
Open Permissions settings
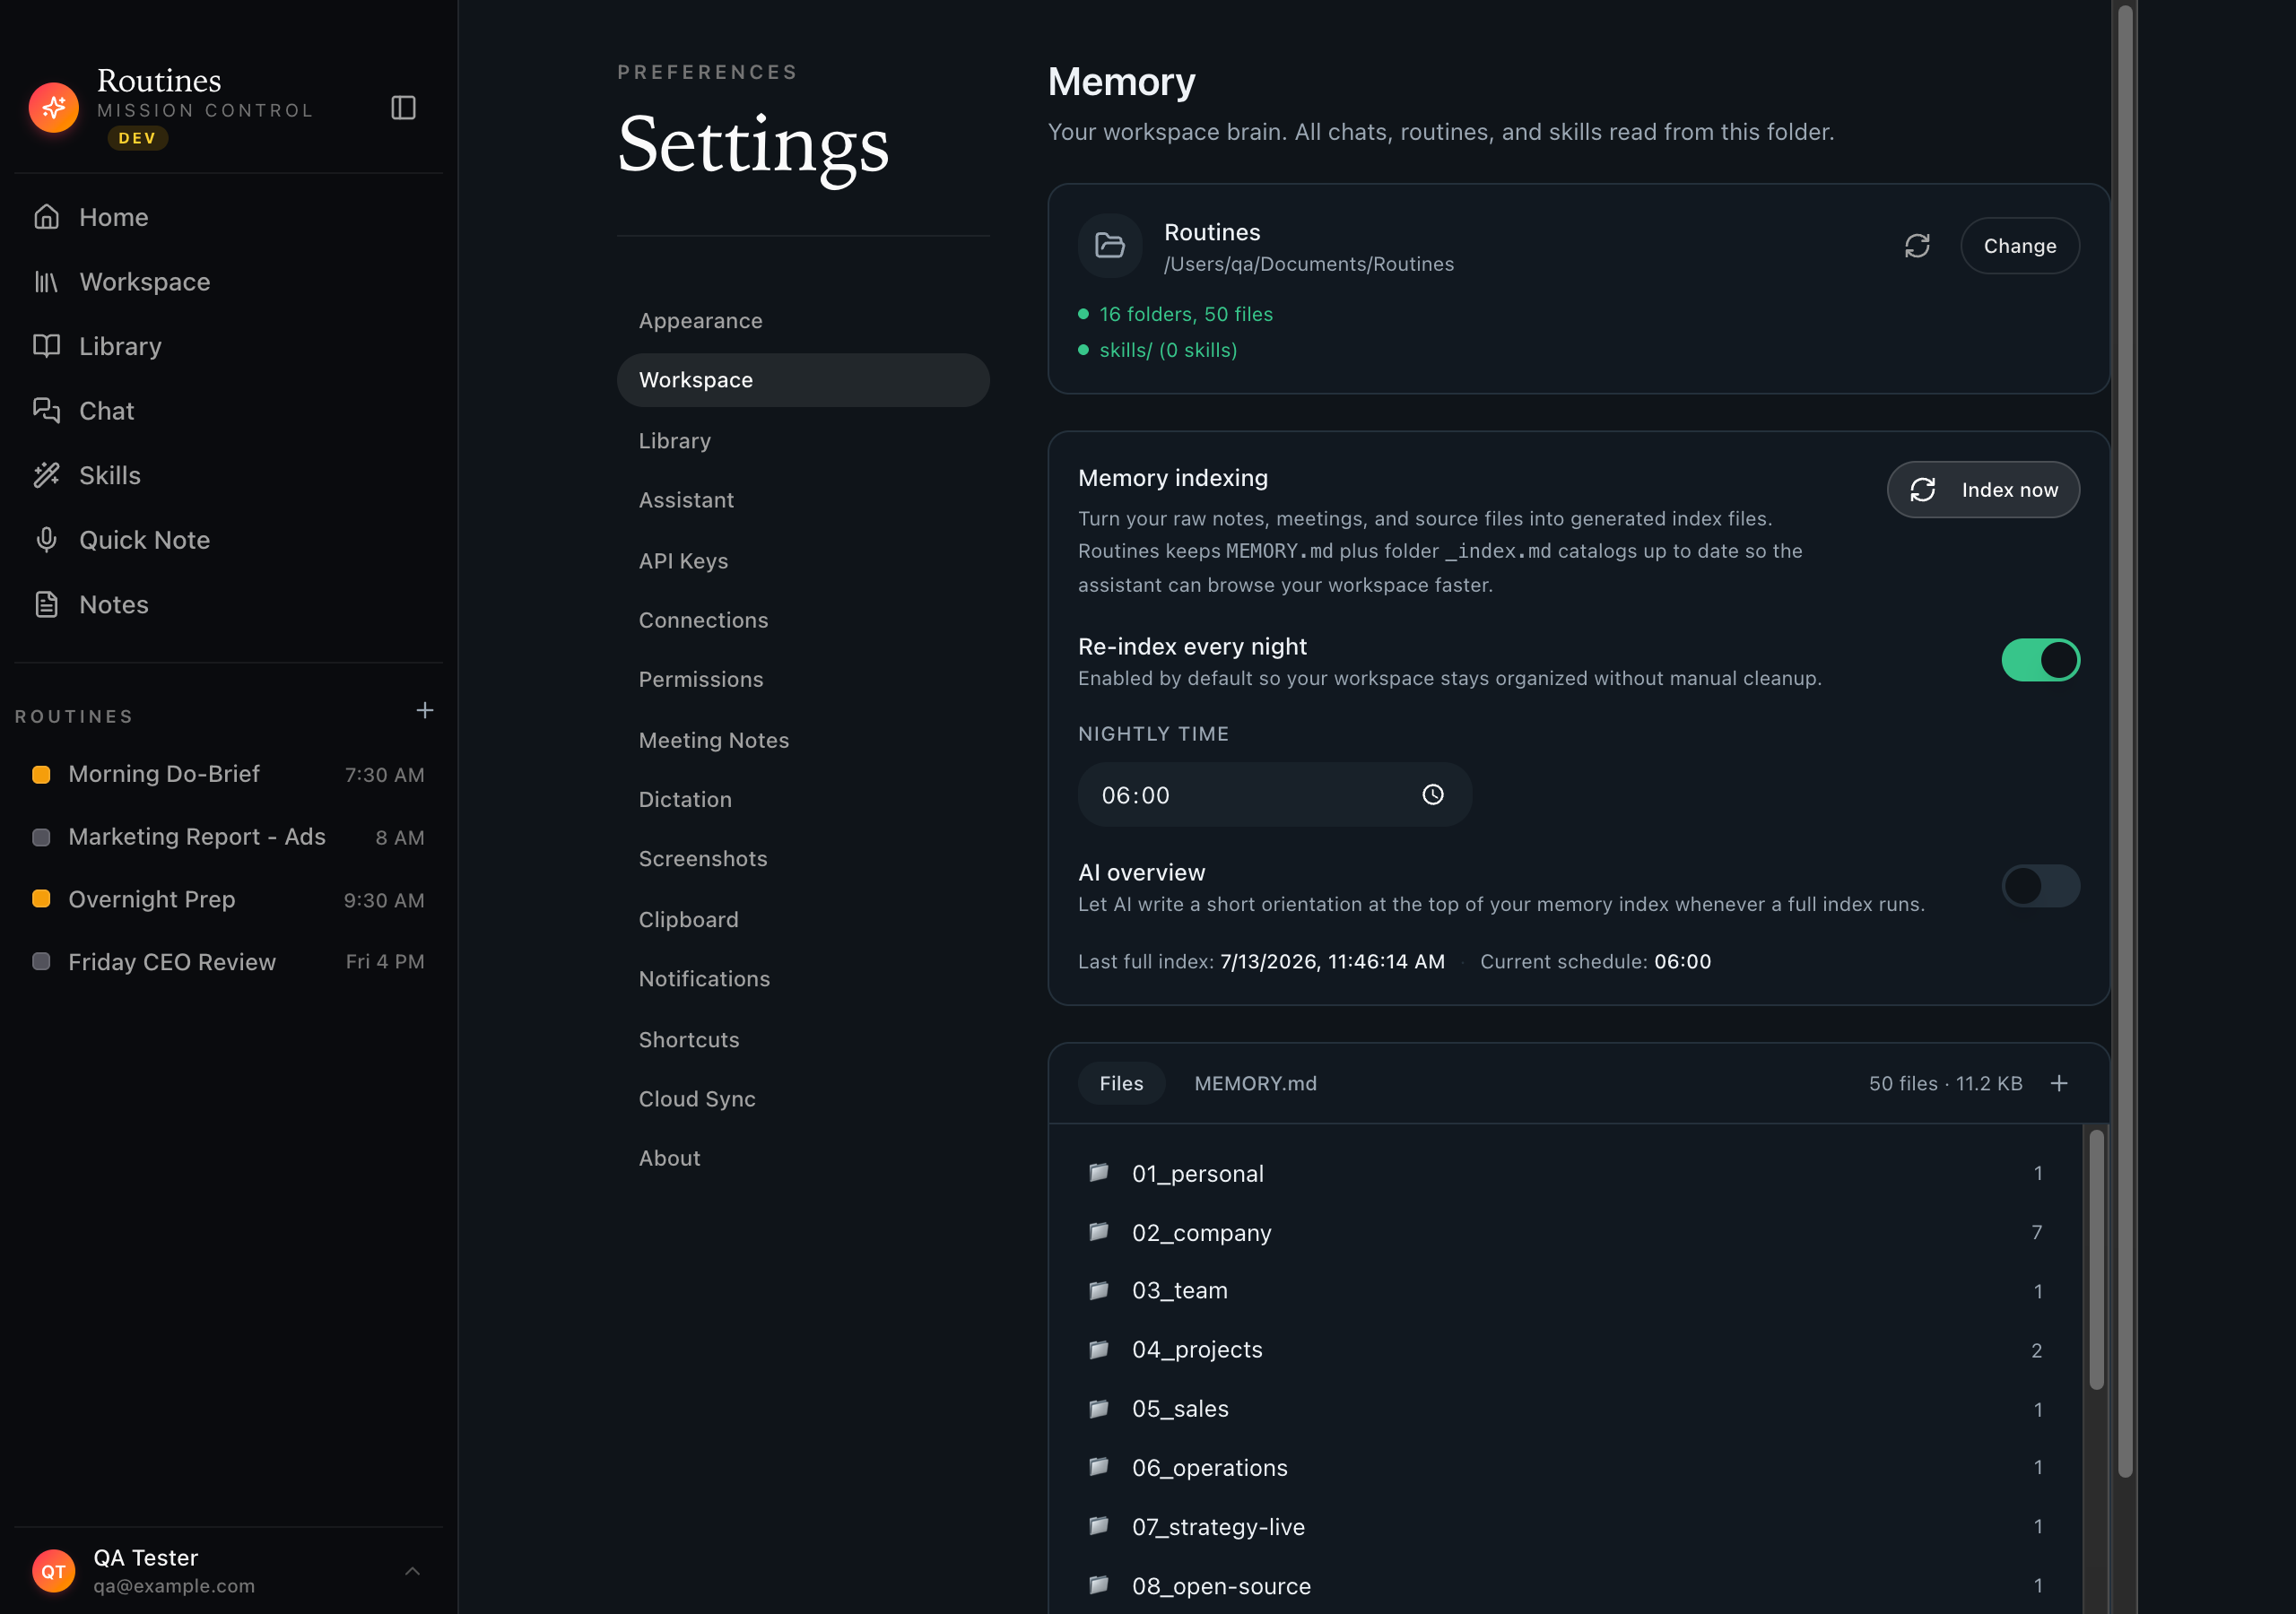tap(803, 679)
